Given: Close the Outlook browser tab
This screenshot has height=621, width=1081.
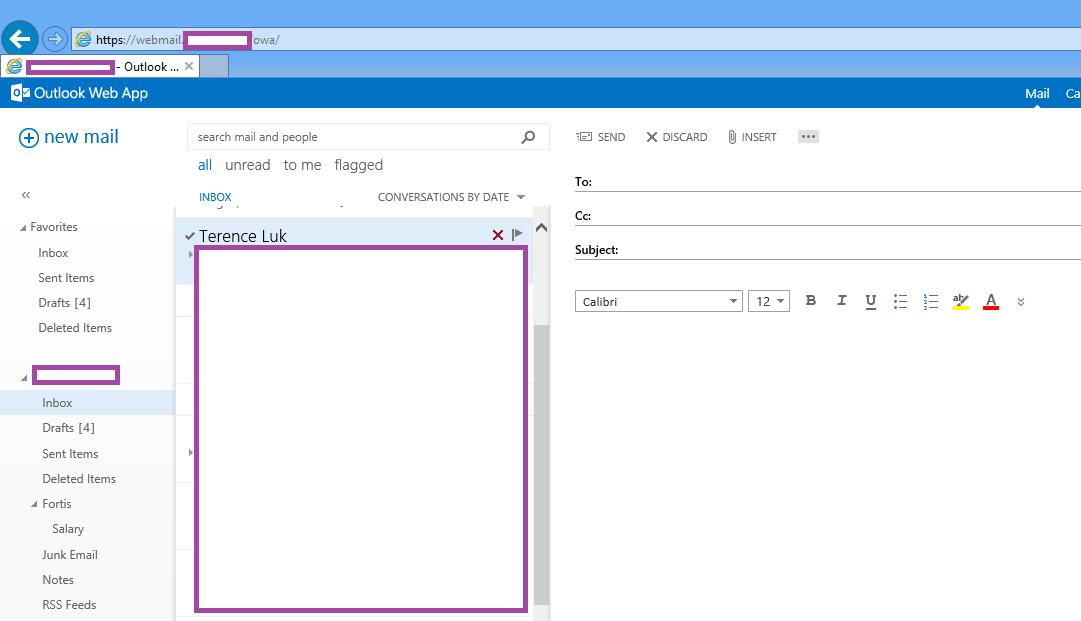Looking at the screenshot, I should point(189,67).
